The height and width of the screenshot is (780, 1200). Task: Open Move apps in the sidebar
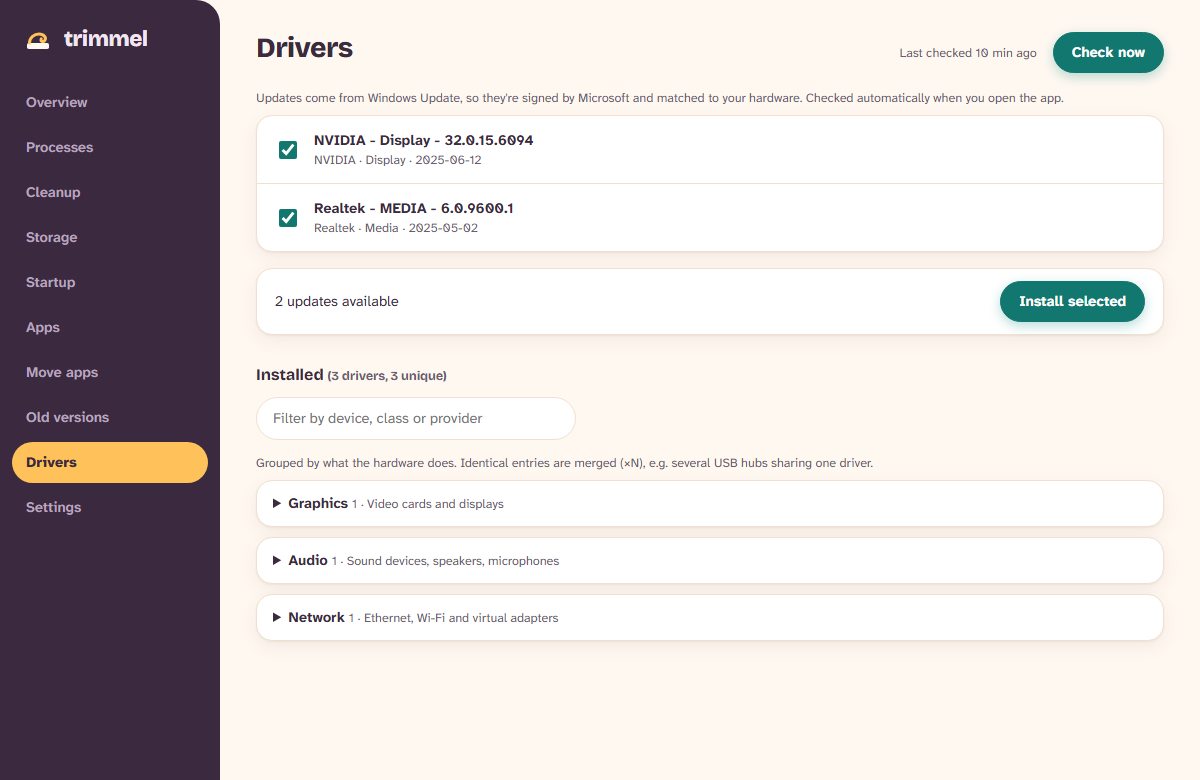pyautogui.click(x=110, y=372)
